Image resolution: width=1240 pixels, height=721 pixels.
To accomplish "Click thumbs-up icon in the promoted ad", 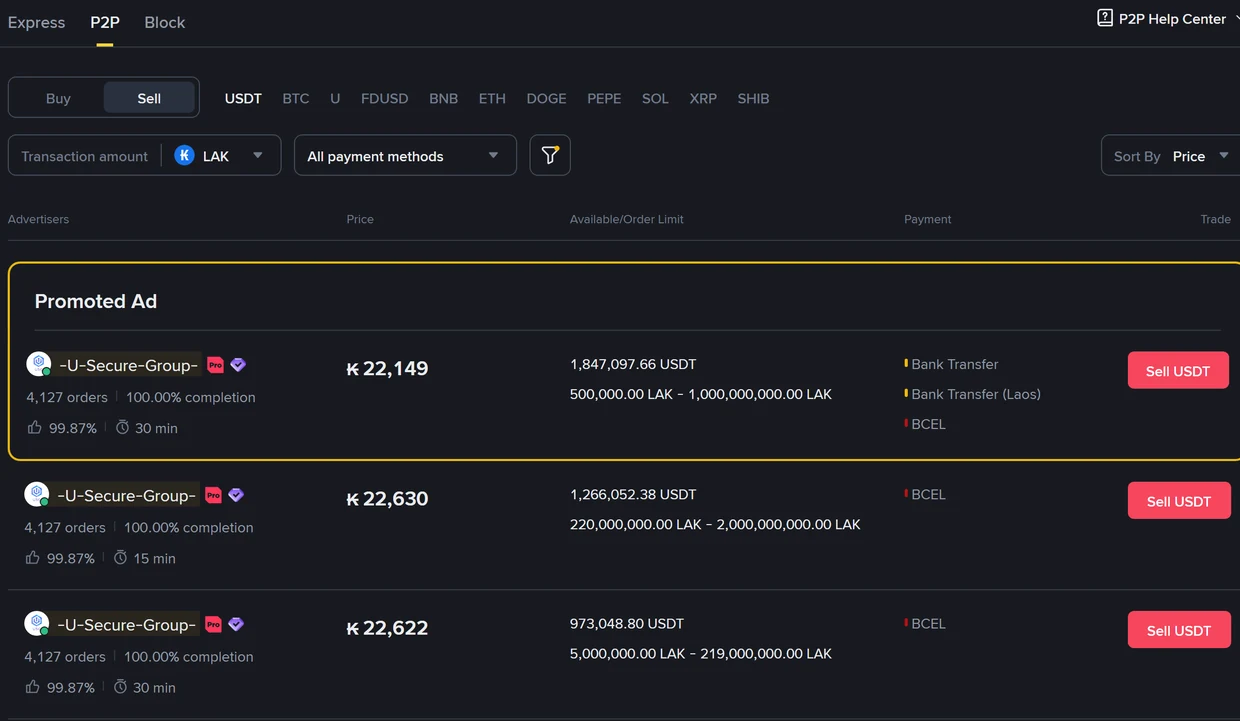I will tap(35, 427).
